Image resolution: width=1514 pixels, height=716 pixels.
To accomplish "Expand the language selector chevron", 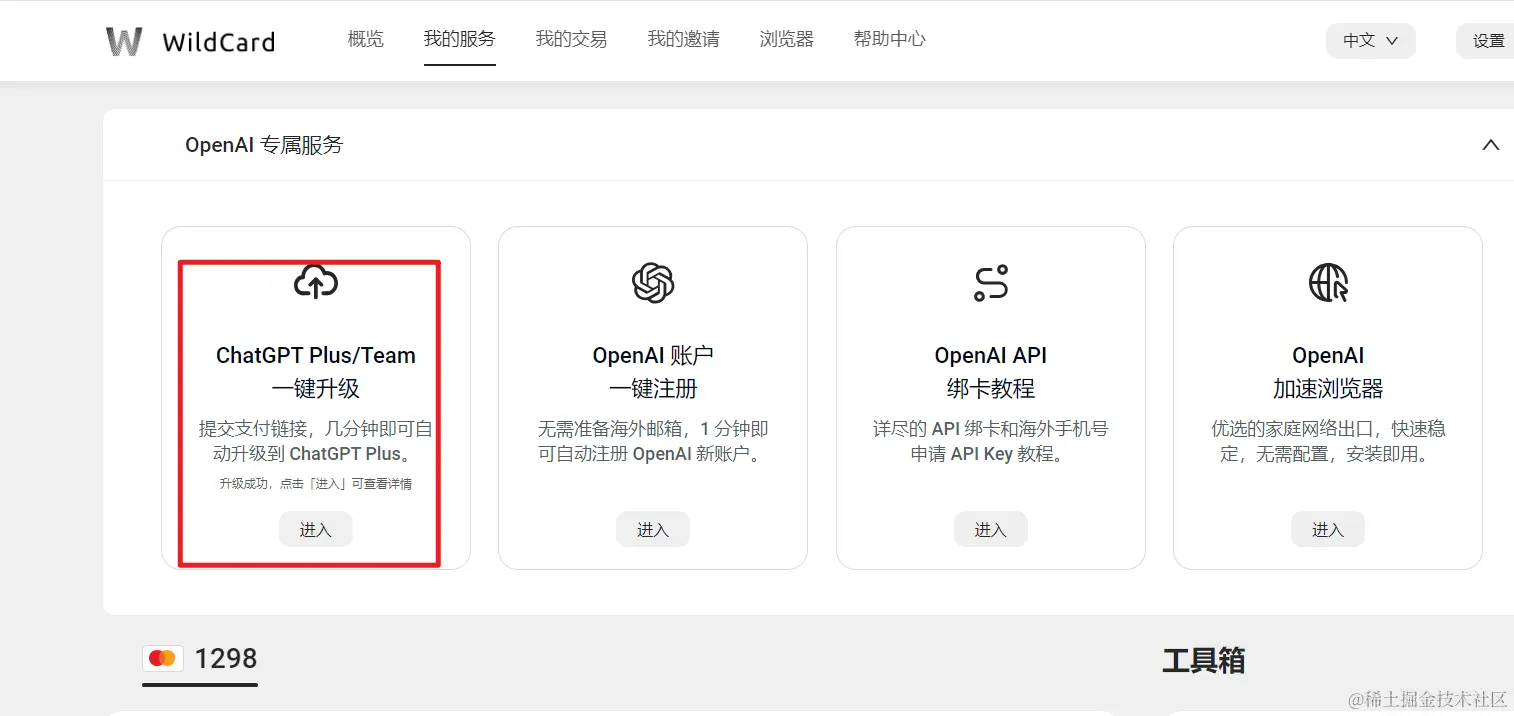I will [1392, 43].
